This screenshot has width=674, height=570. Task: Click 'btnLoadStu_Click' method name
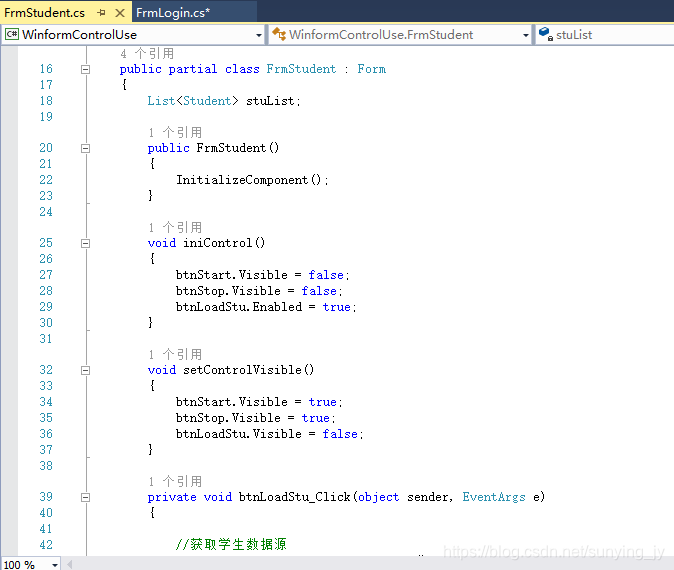(x=295, y=497)
